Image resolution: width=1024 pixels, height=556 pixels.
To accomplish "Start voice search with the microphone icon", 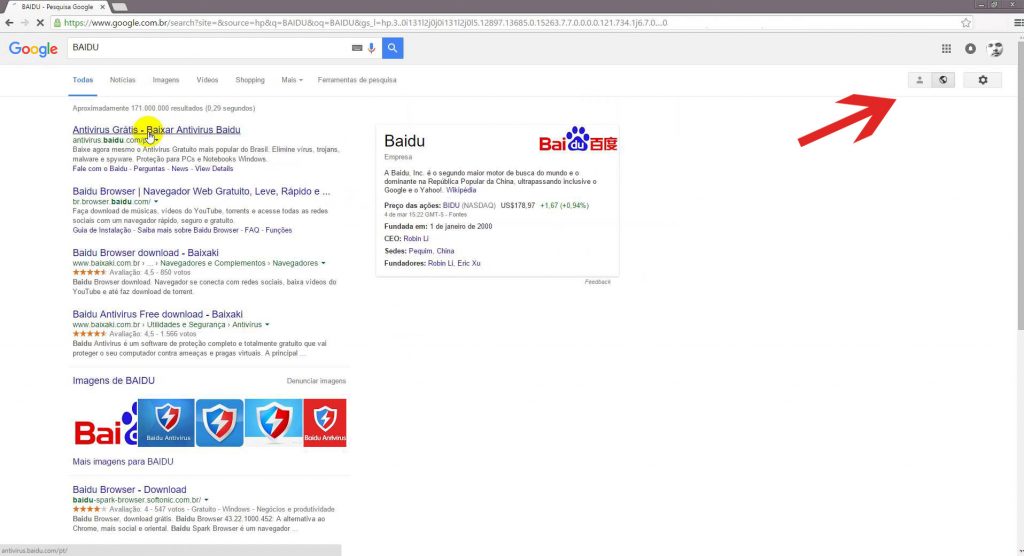I will pos(372,48).
